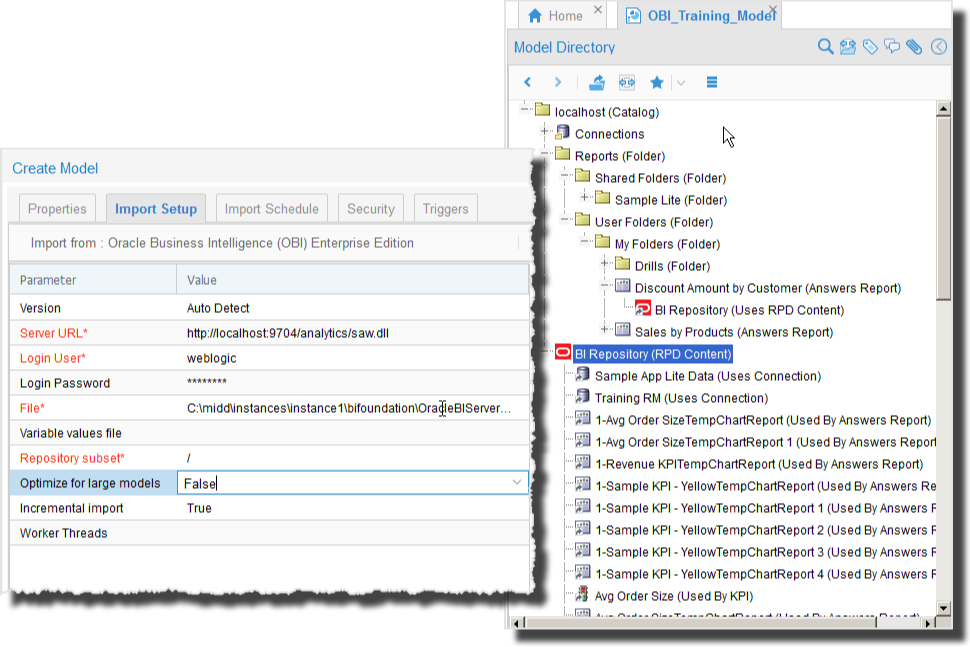
Task: Click the vertical scrollbar up arrow in tree
Action: tap(943, 109)
